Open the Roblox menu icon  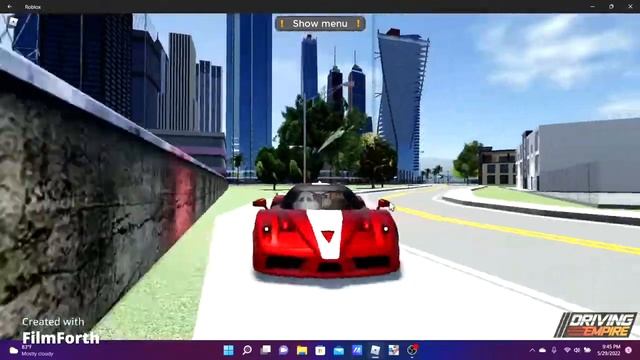[13, 22]
